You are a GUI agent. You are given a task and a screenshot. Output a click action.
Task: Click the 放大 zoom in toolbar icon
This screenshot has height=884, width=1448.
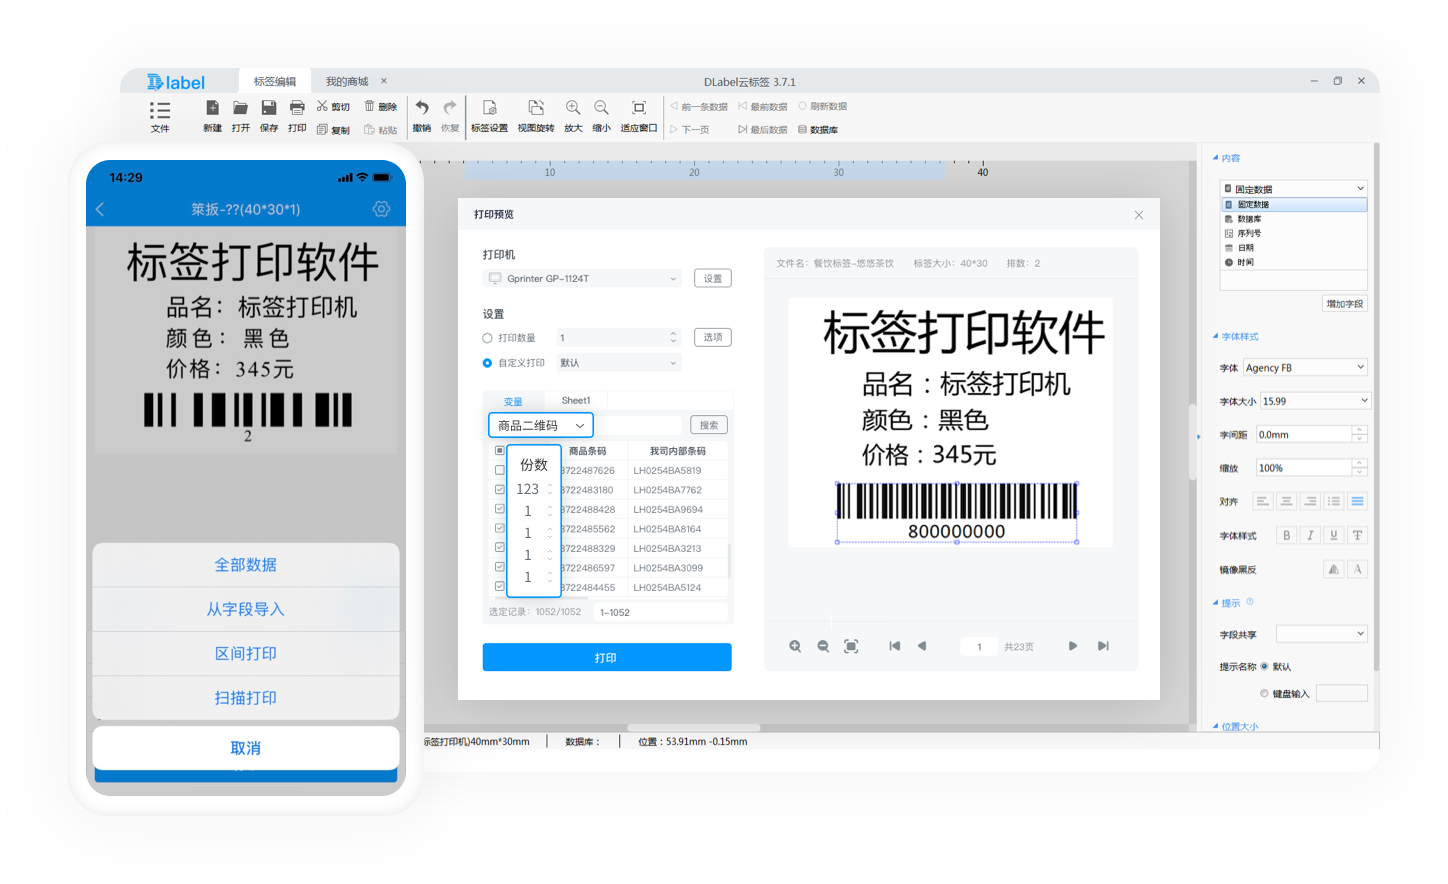click(573, 108)
